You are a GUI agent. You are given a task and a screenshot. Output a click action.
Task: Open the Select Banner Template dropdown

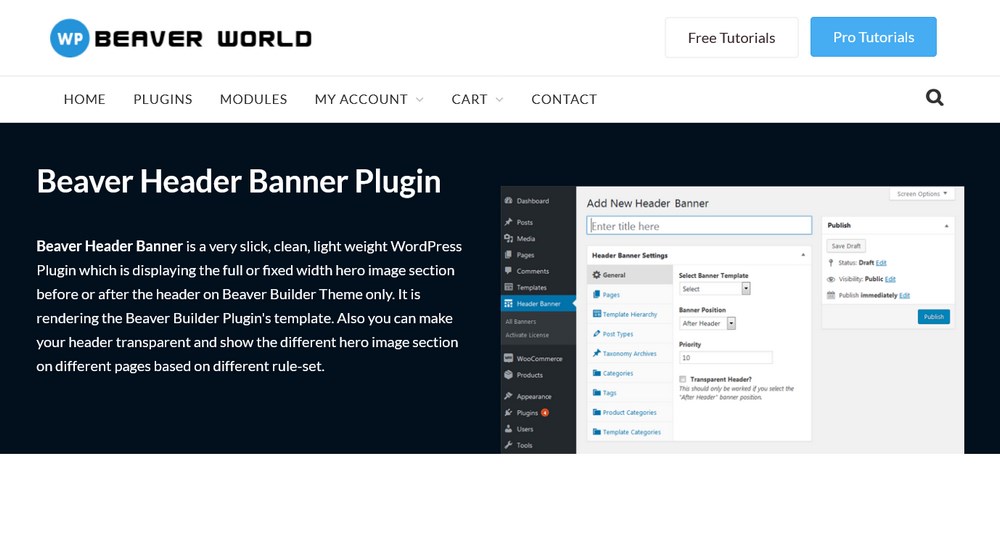point(714,289)
